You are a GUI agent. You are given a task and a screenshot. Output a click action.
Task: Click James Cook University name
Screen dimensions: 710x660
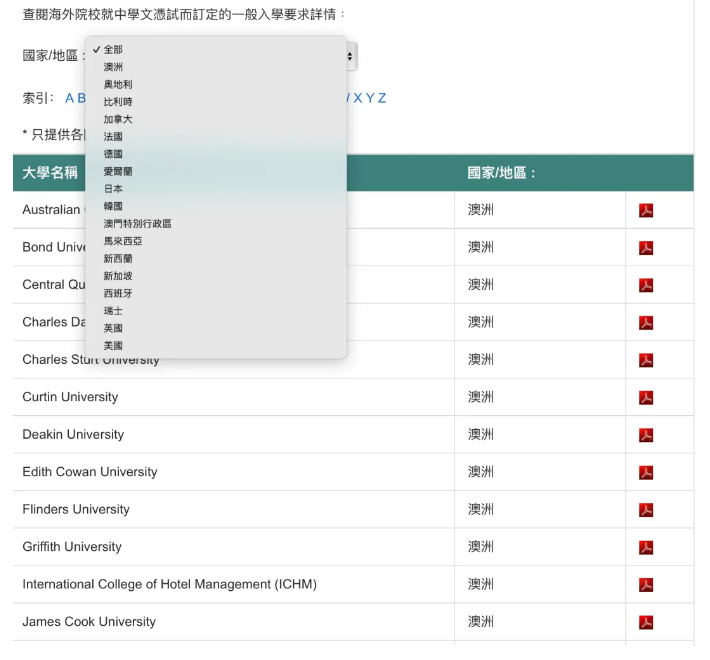(x=89, y=622)
